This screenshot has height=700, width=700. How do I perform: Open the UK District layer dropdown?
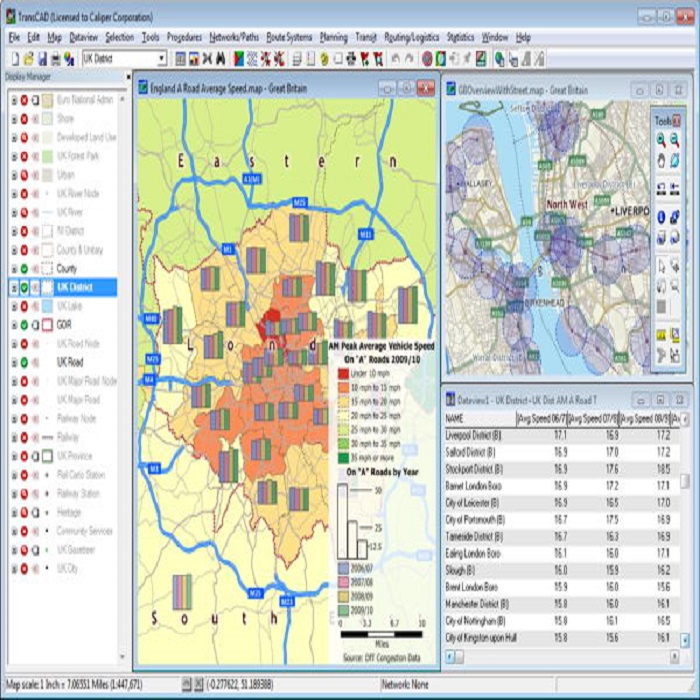(x=161, y=59)
